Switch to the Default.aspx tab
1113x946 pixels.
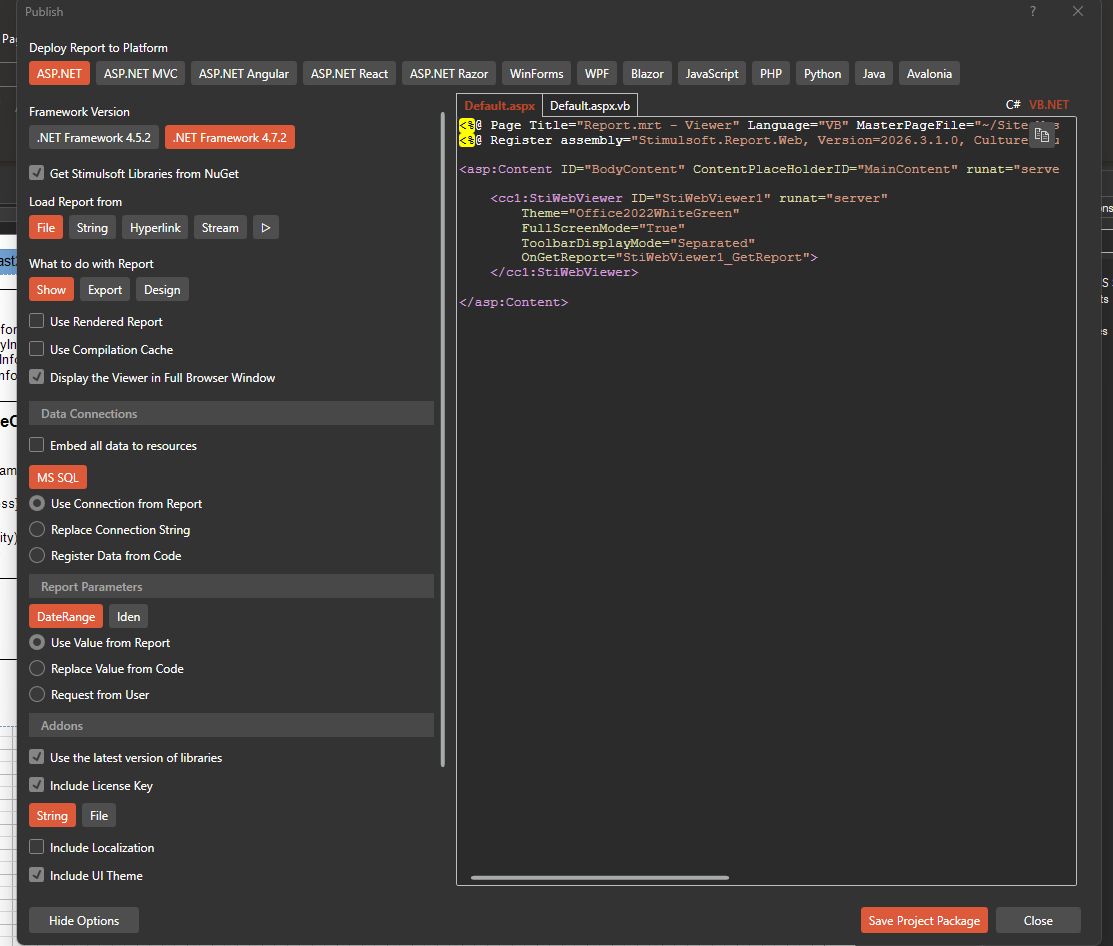(x=500, y=106)
